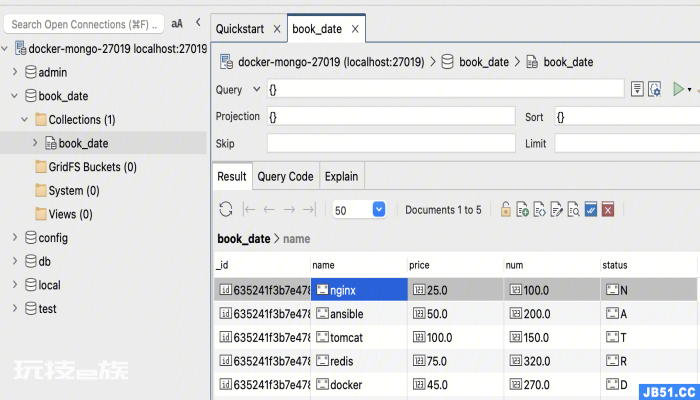Click the view document JSON icon

540,209
